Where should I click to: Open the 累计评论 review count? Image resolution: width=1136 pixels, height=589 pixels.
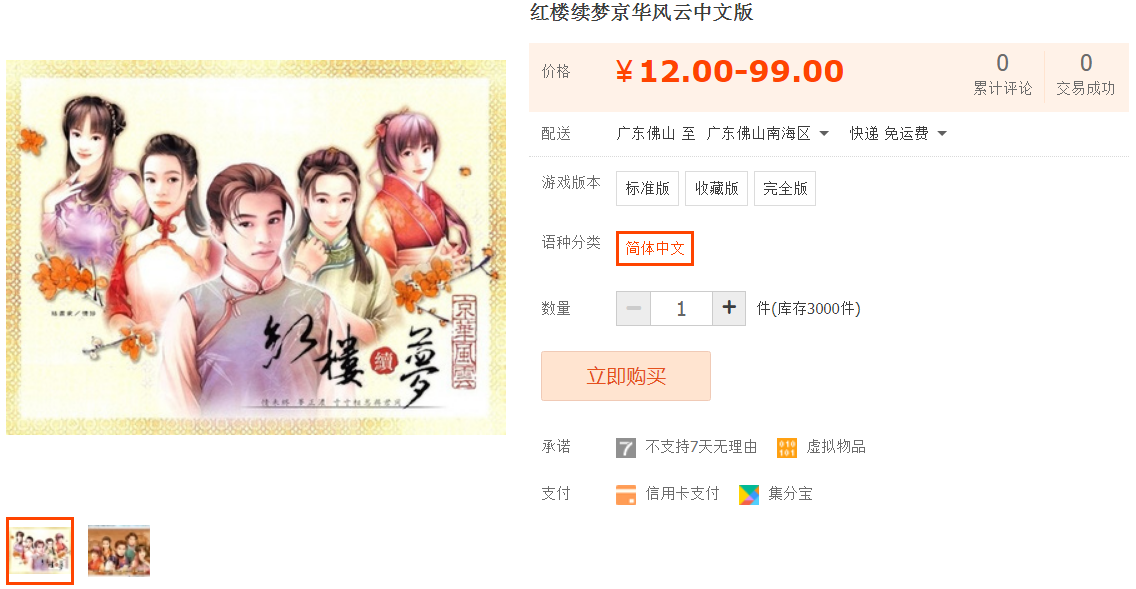tap(1002, 75)
